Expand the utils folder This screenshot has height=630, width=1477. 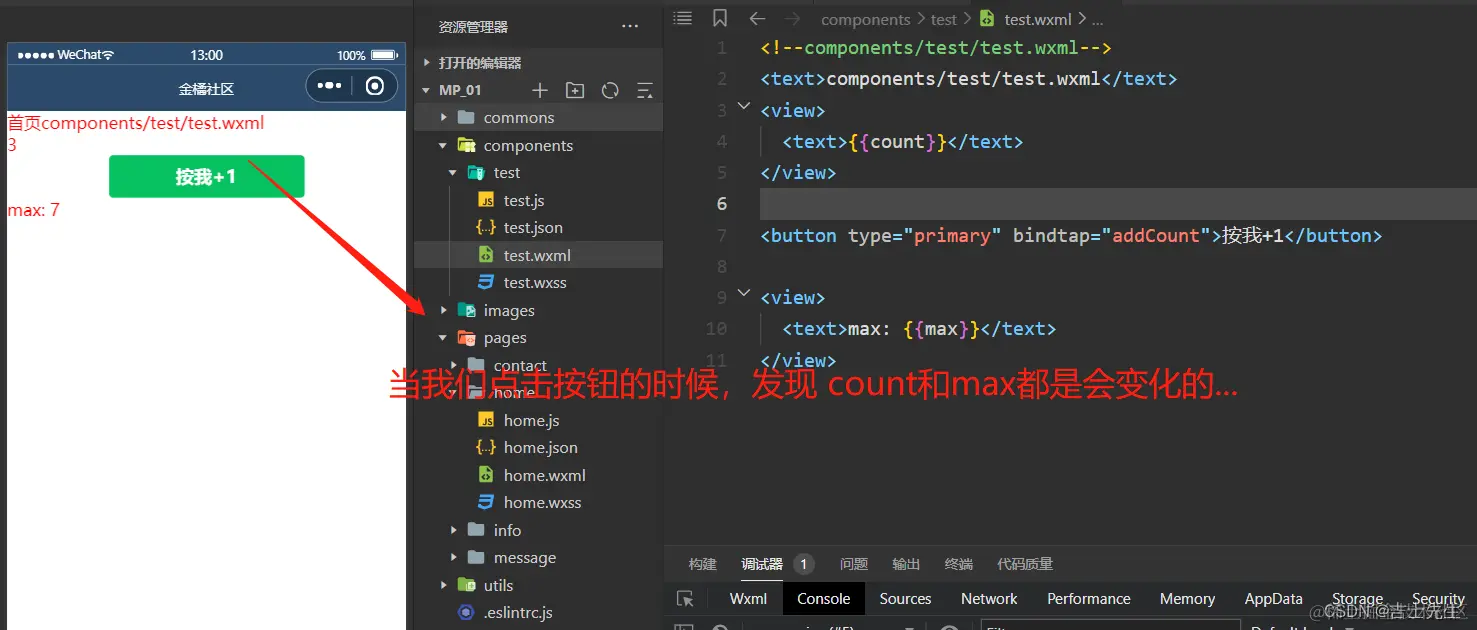pos(444,585)
